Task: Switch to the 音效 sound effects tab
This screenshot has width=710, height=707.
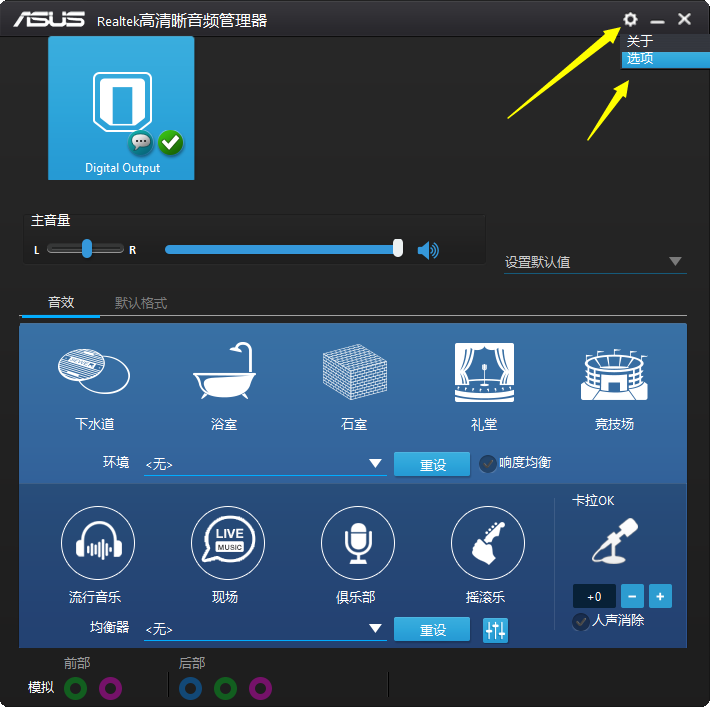Action: click(x=61, y=302)
